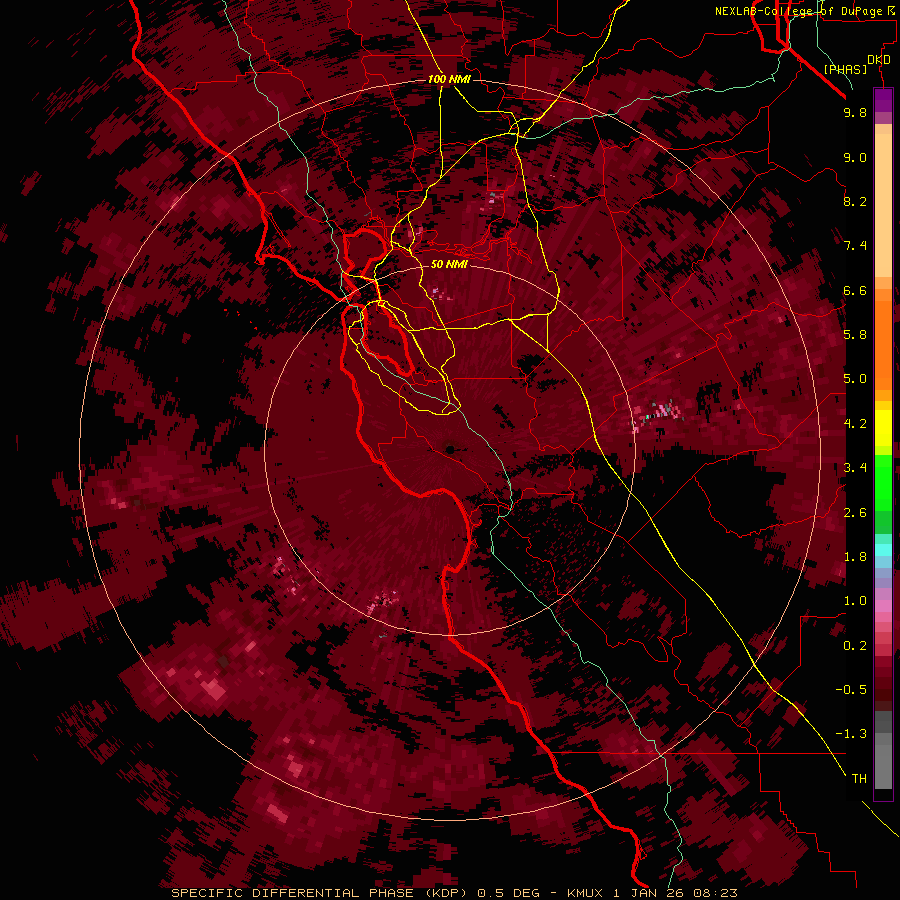Click the orange band of color scale
Image resolution: width=900 pixels, height=900 pixels.
pos(883,344)
